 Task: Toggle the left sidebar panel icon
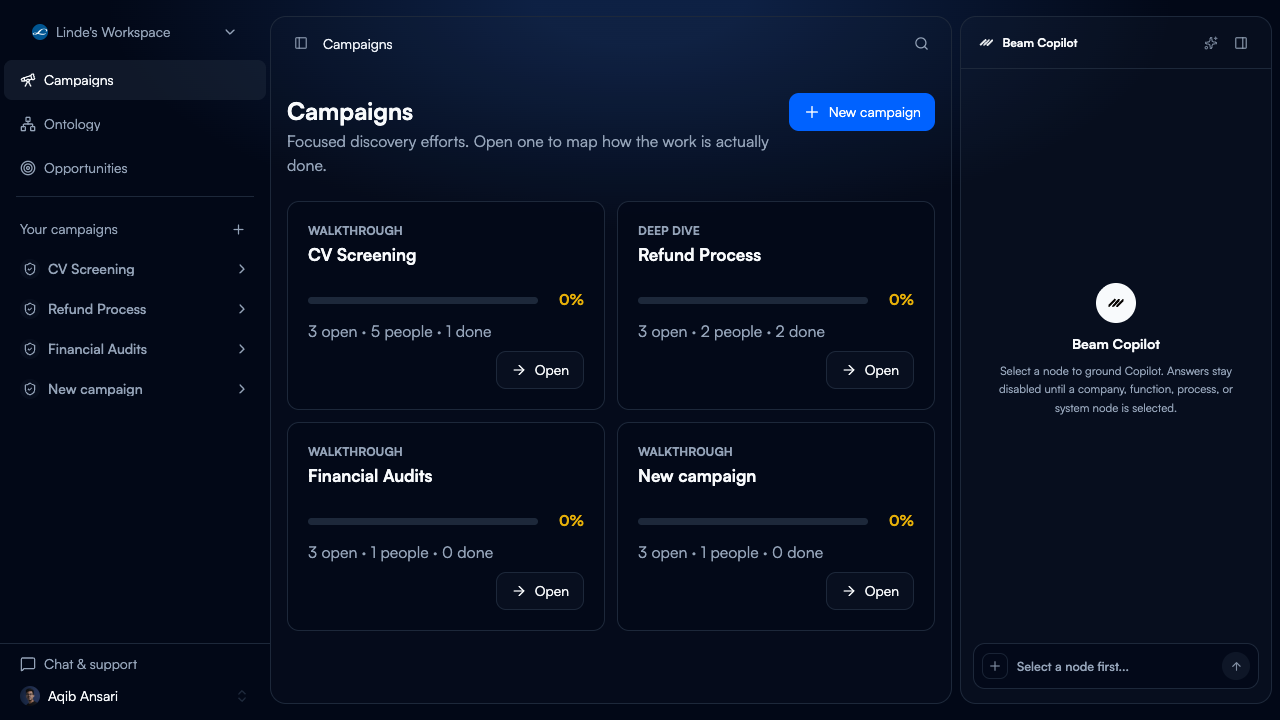tap(301, 43)
